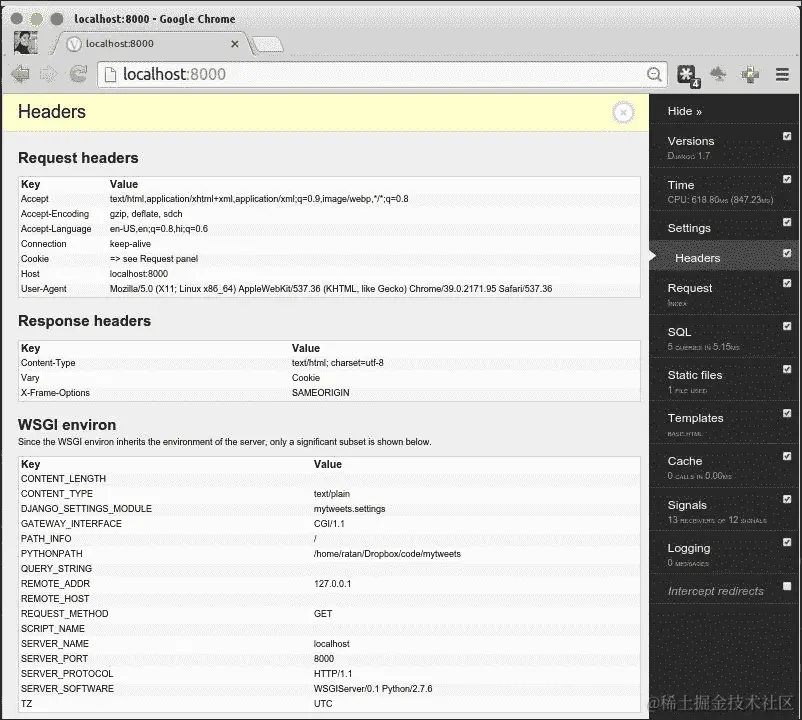Click the zoom magnifier icon in address bar
802x720 pixels.
(654, 75)
